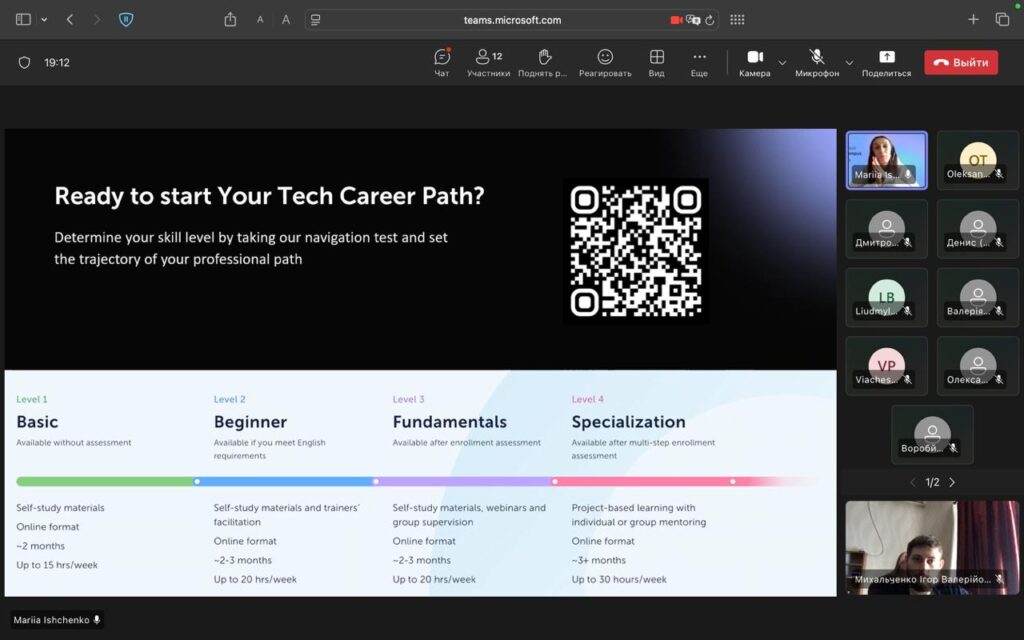
Task: Click the slide heading 'Ready to start Your Tech Career Path?'
Action: click(x=269, y=196)
